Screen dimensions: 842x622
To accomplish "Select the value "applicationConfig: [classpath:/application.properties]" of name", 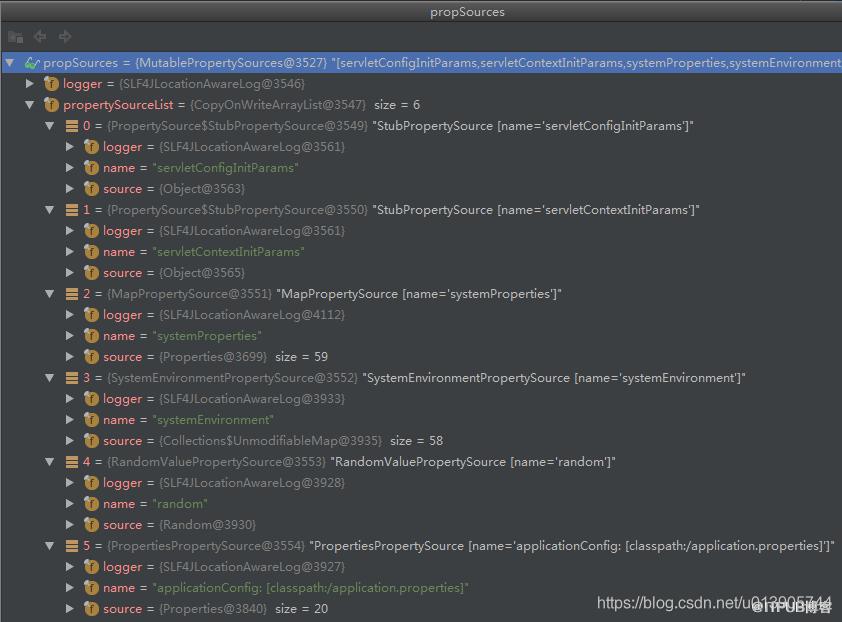I will (310, 588).
